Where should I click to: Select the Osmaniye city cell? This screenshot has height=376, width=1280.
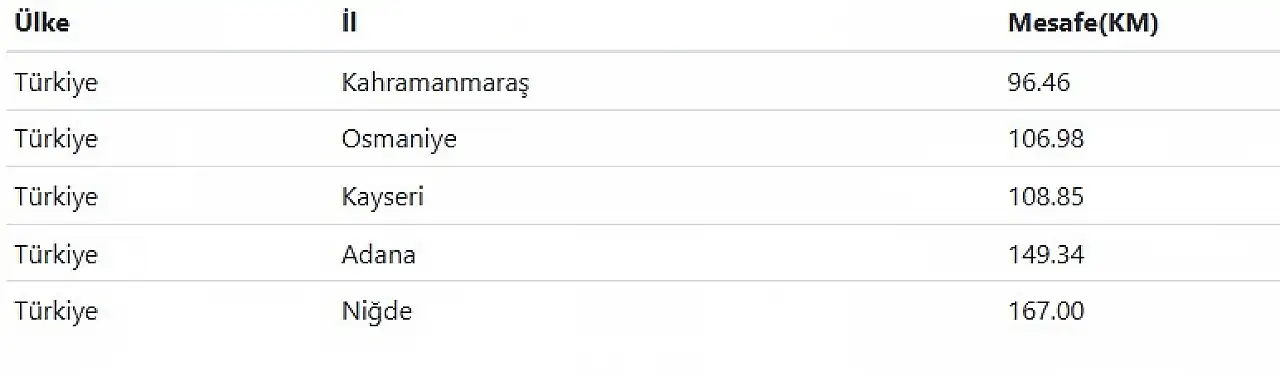tap(399, 139)
